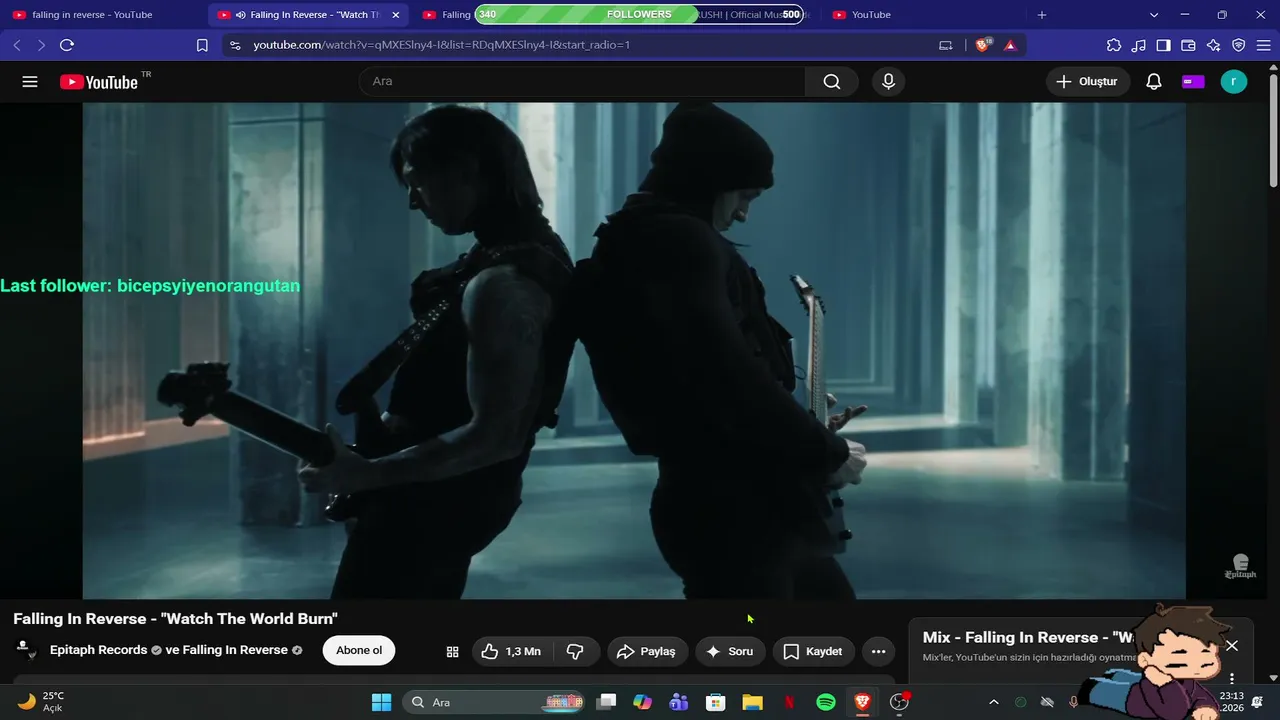Open Microsoft Teams from the taskbar
This screenshot has height=720, width=1280.
click(679, 702)
